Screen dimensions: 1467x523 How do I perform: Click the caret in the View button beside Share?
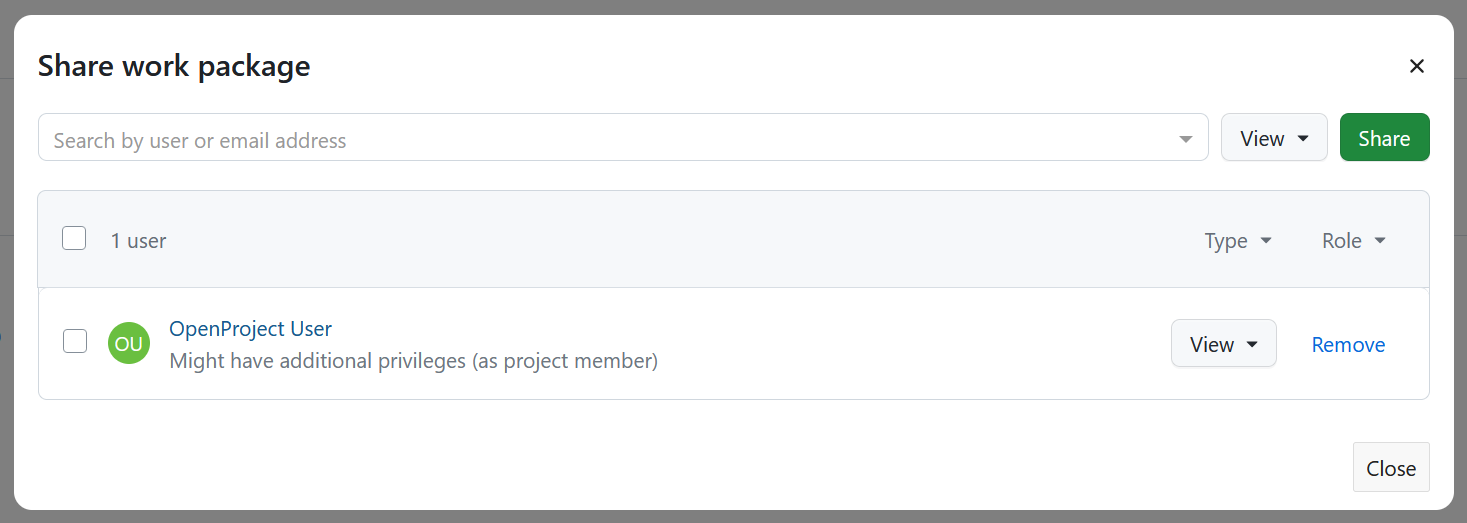click(x=1303, y=139)
